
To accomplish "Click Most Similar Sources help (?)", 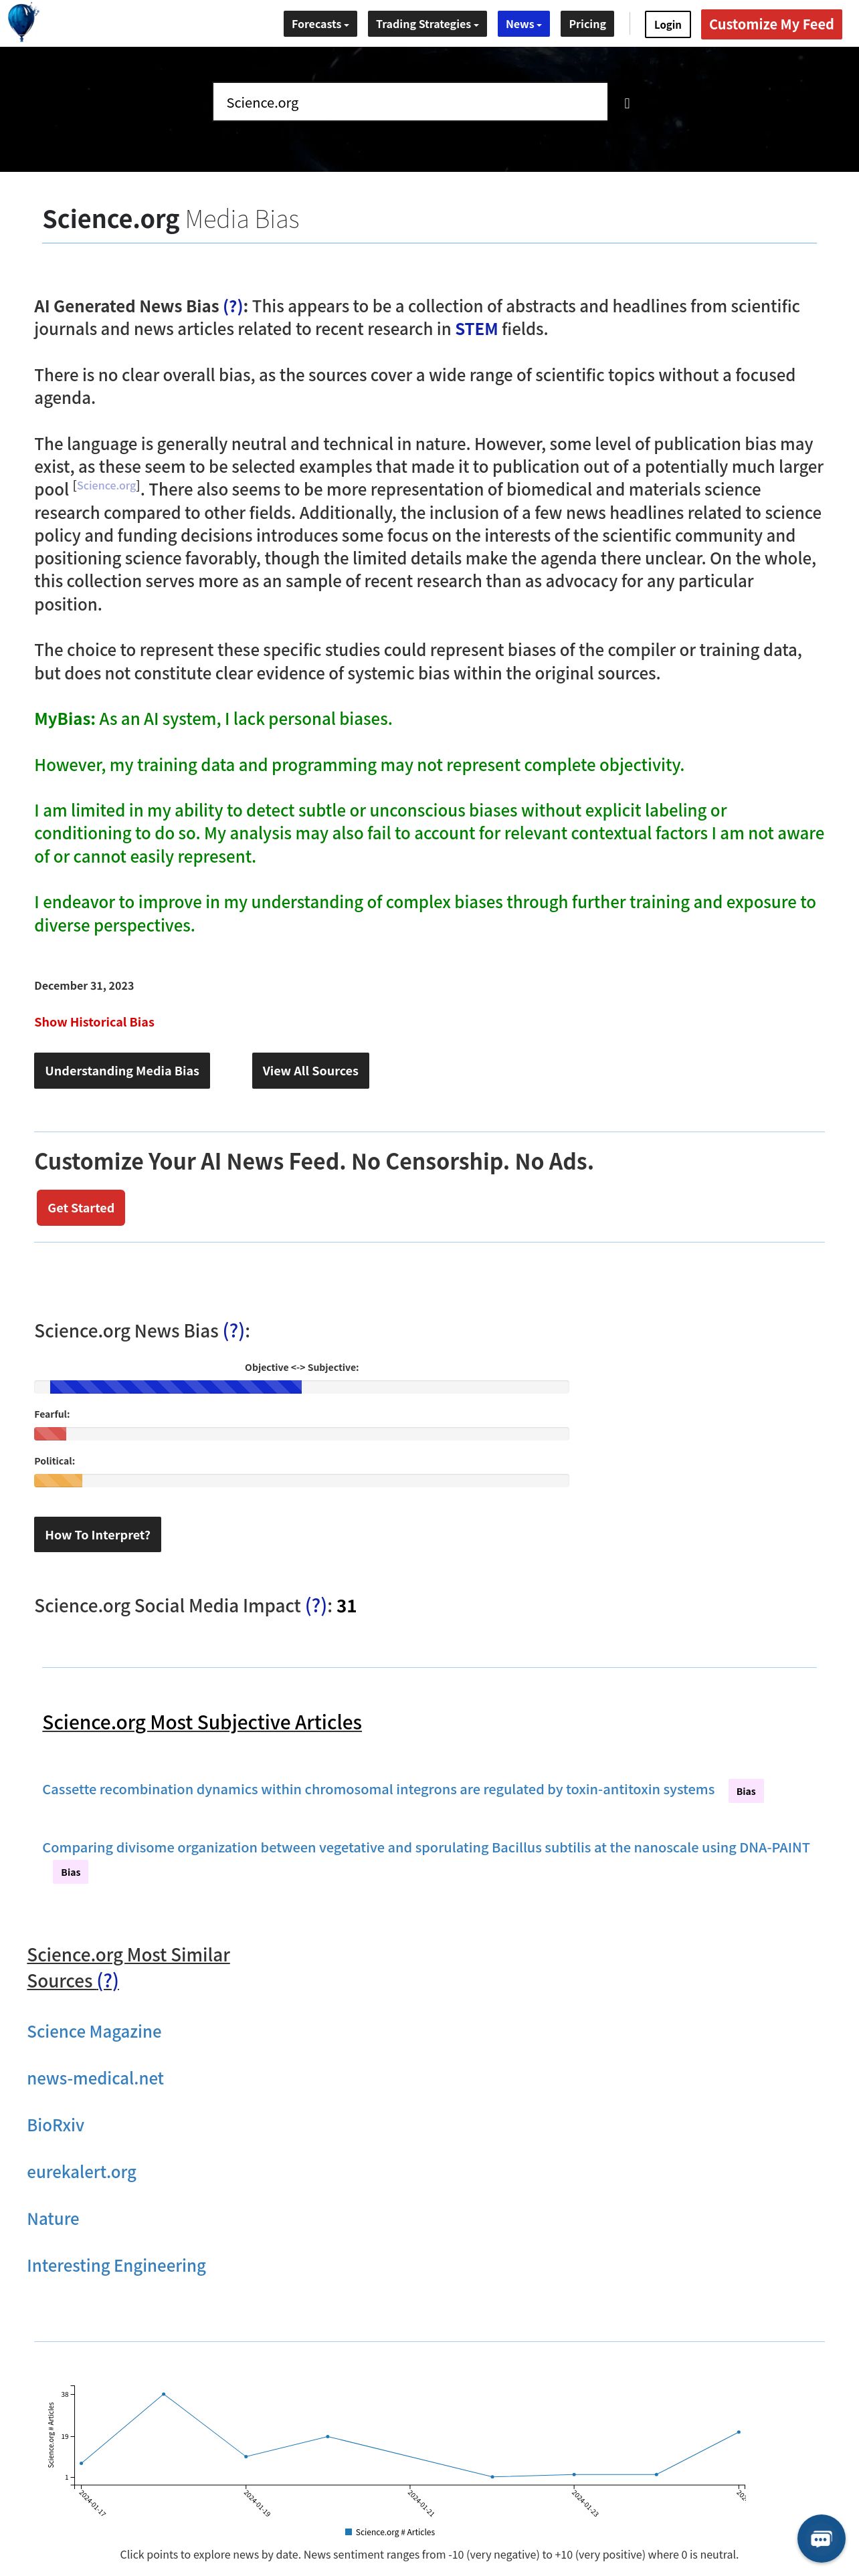I will tap(108, 1980).
